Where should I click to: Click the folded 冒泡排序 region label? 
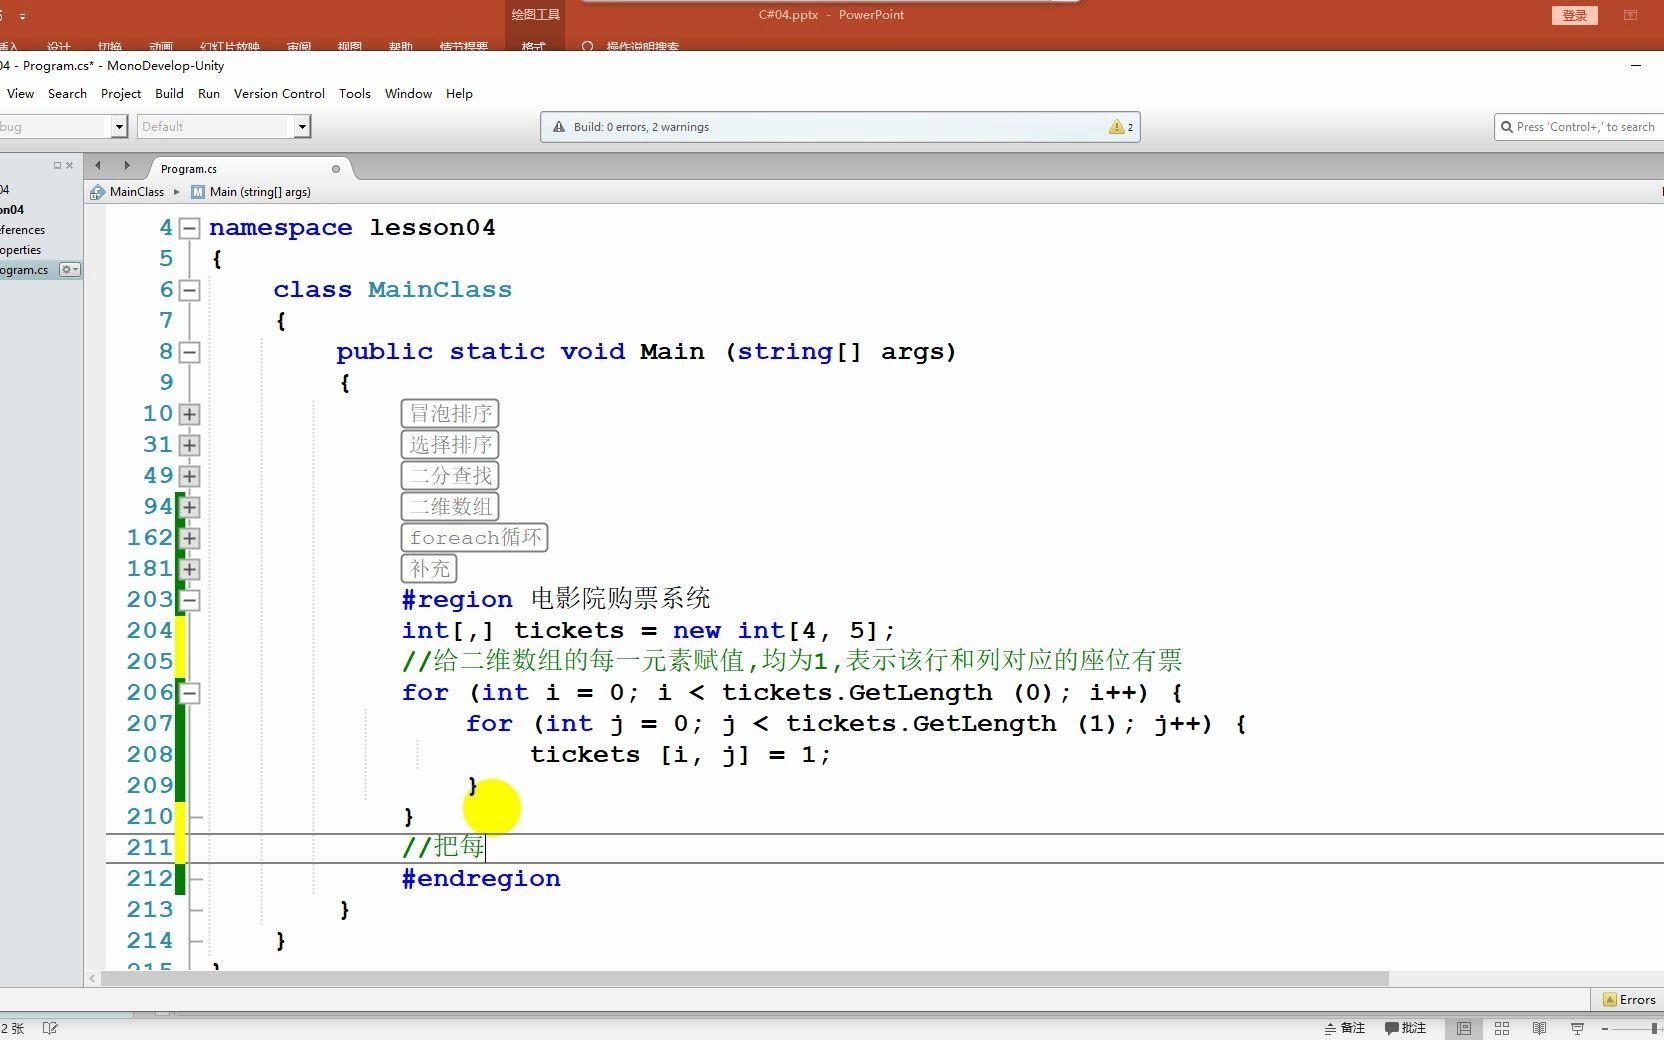[x=450, y=414]
